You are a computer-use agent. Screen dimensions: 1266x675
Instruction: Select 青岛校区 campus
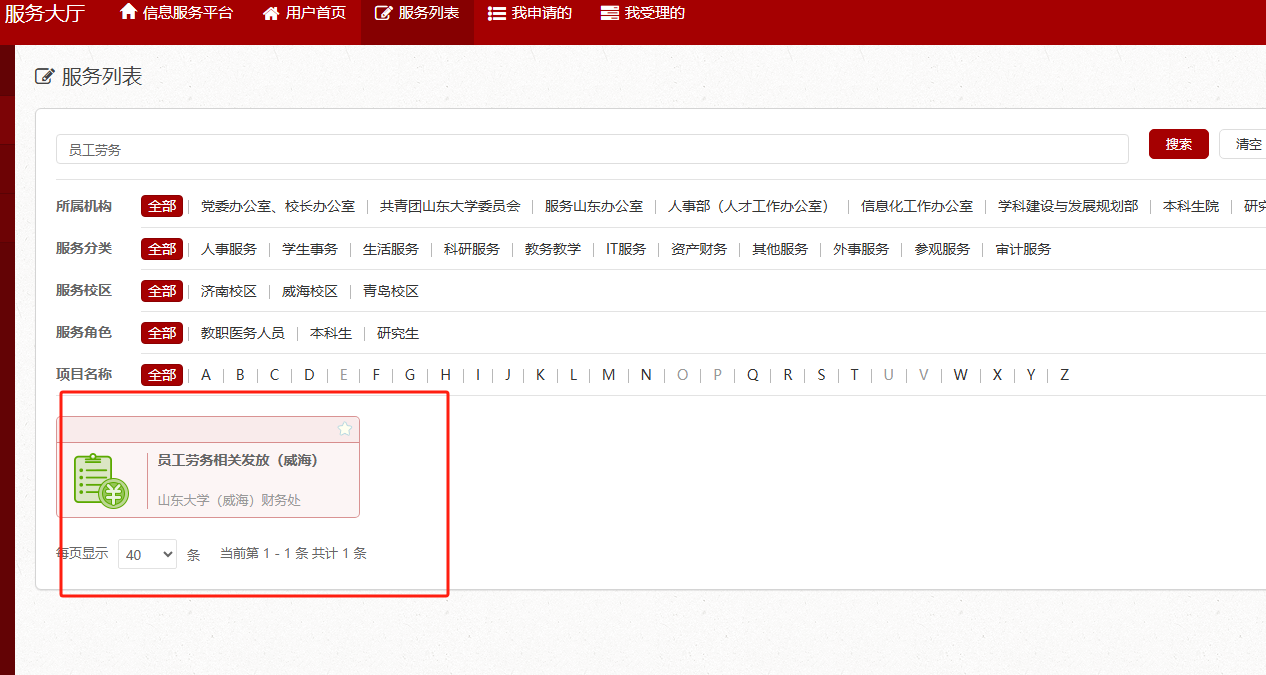click(391, 291)
